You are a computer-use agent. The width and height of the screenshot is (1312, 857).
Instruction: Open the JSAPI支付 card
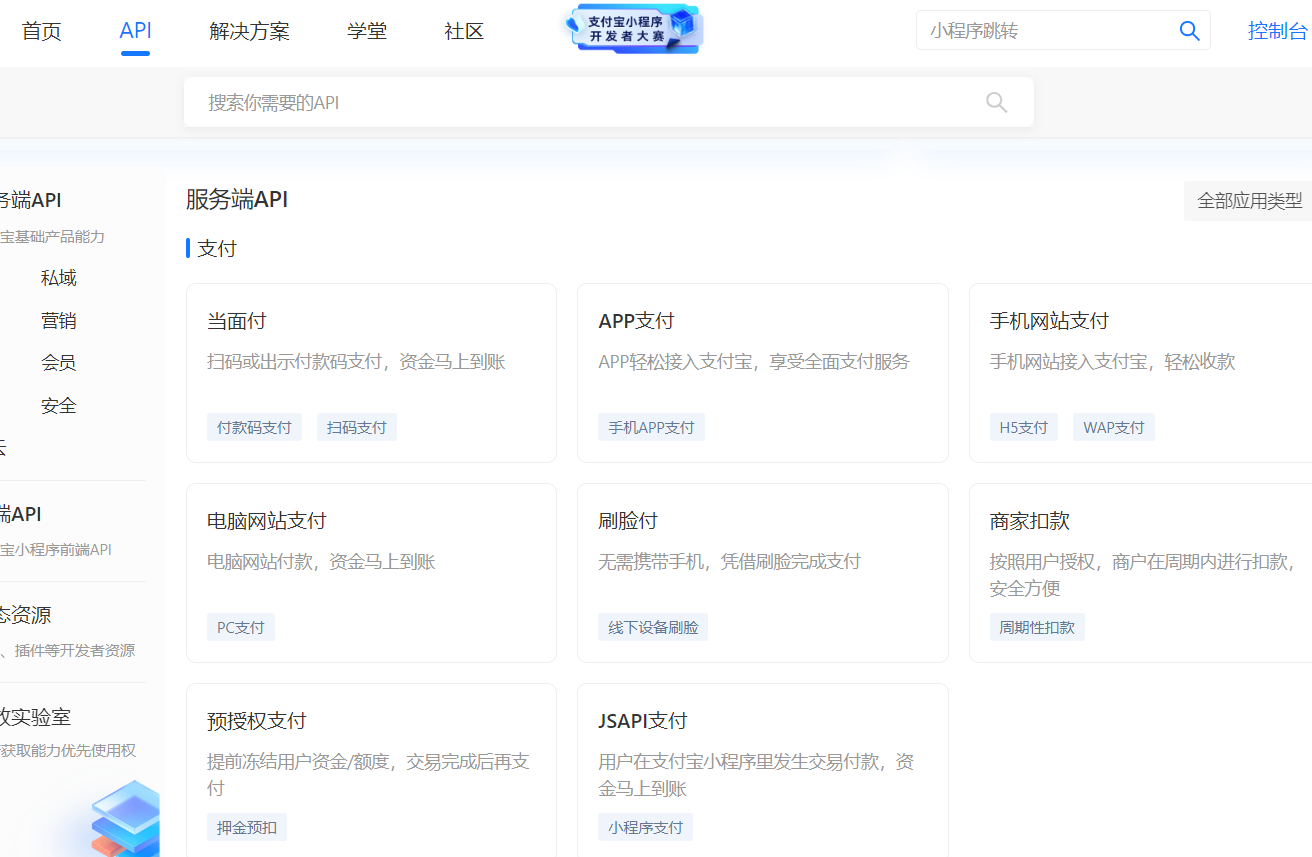(x=763, y=770)
